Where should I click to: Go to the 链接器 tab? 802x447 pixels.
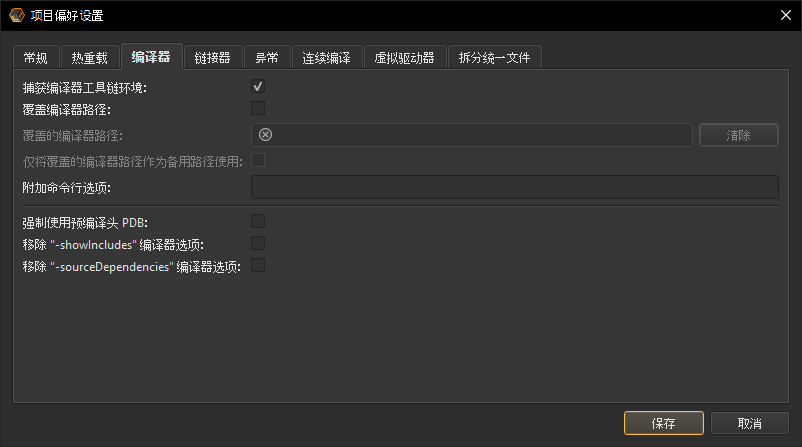coord(212,58)
